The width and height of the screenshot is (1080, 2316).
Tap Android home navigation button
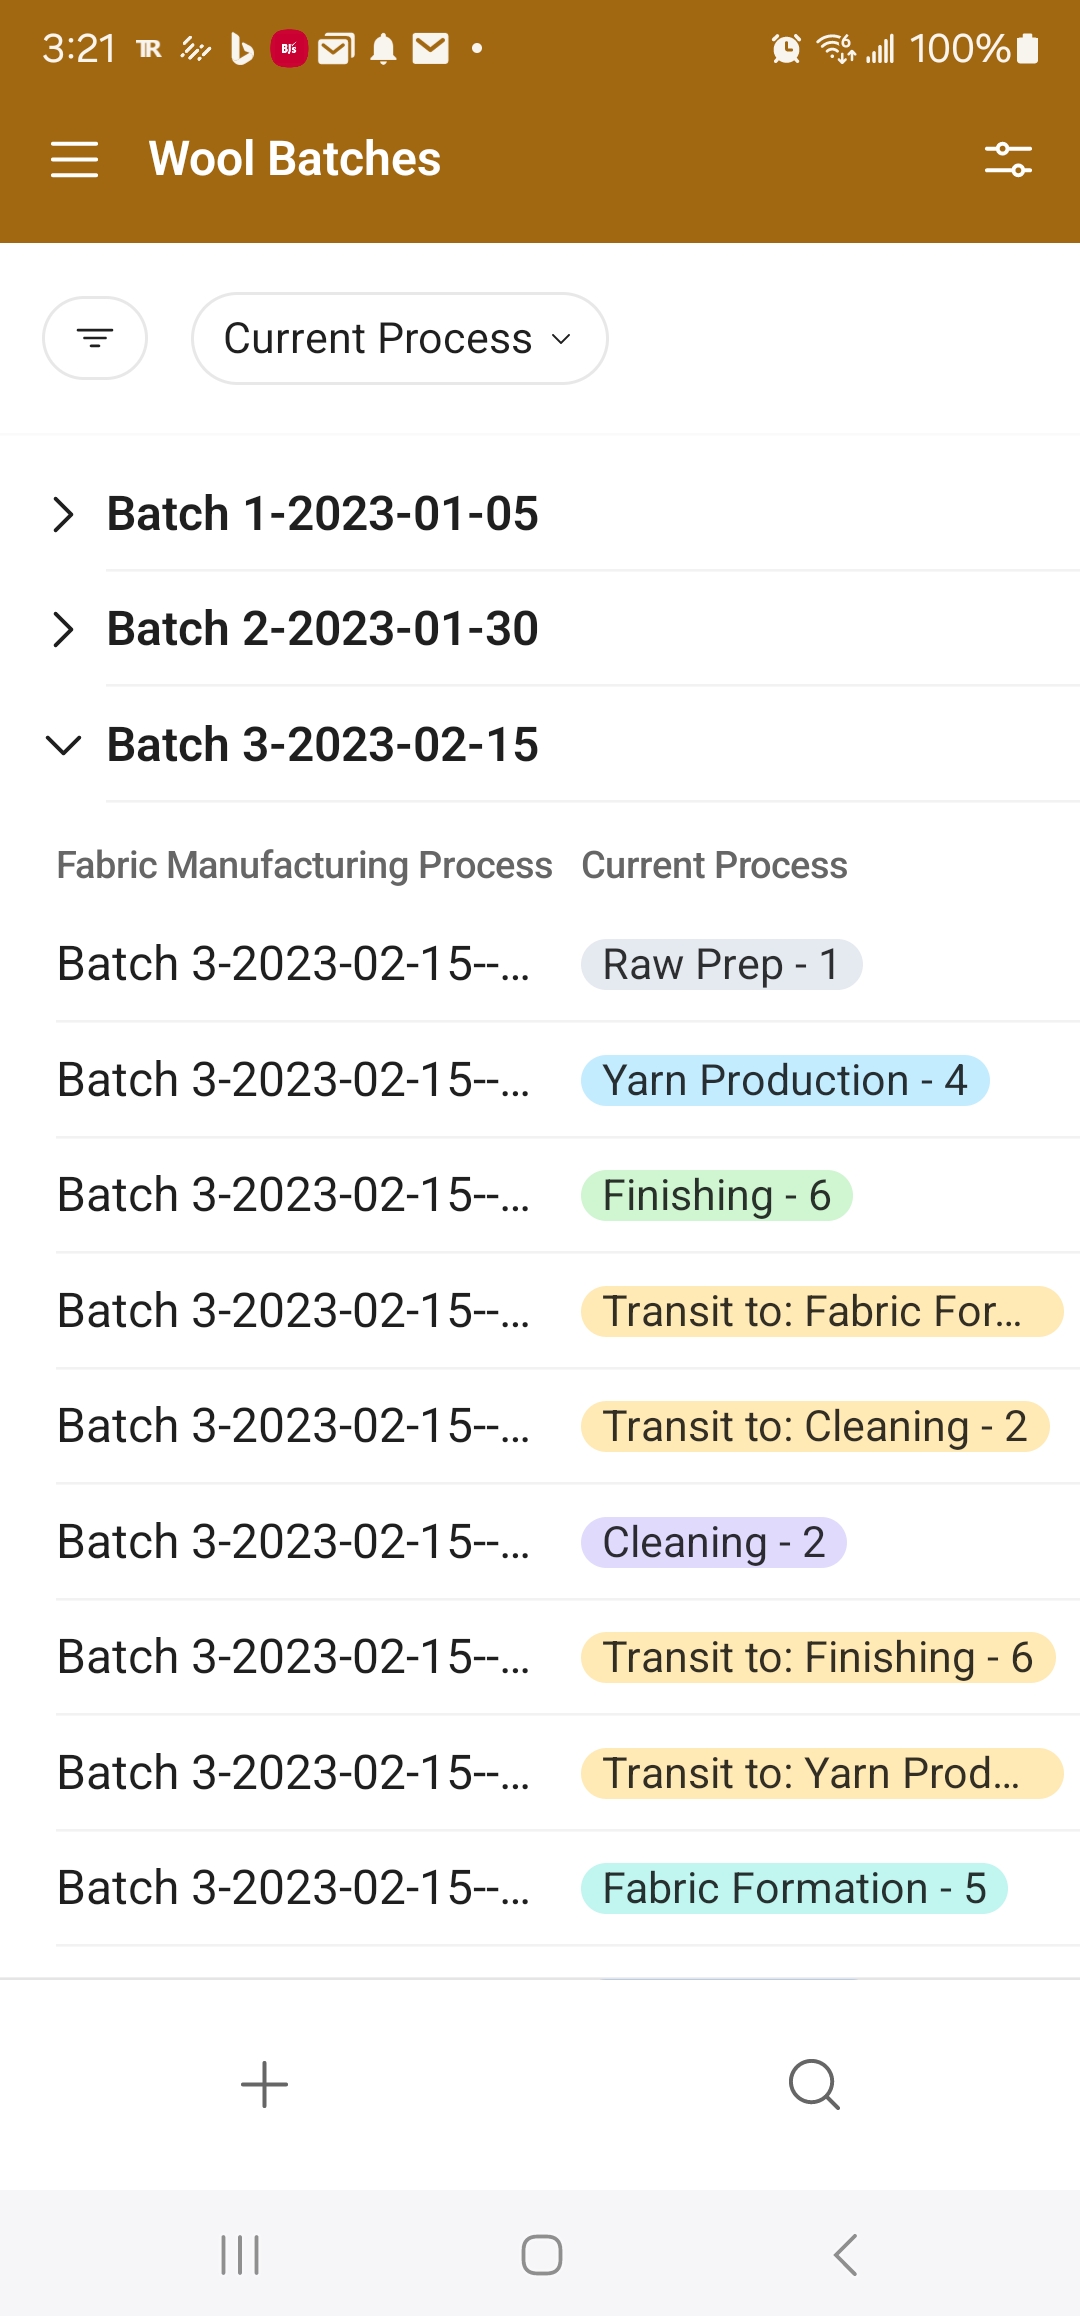[541, 2255]
